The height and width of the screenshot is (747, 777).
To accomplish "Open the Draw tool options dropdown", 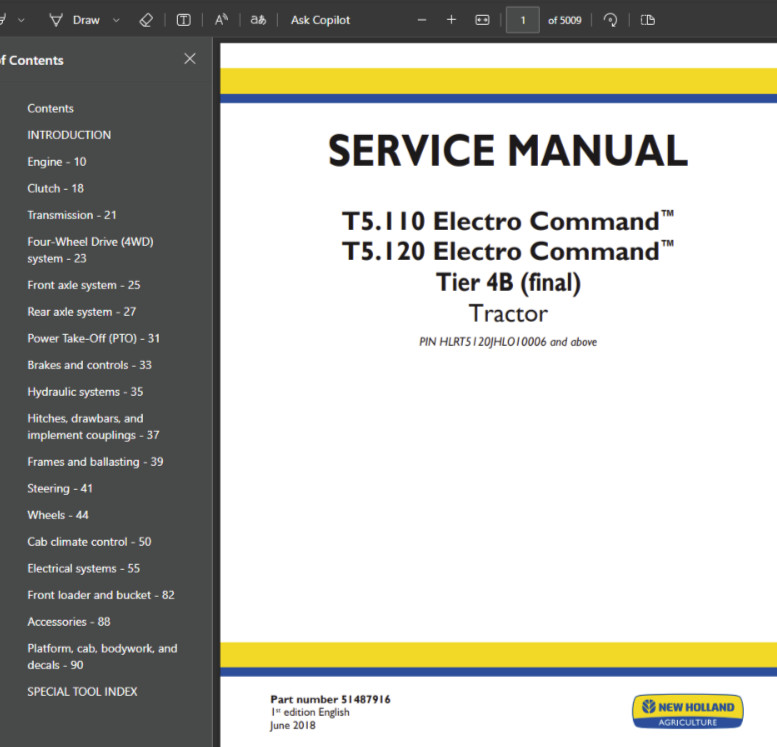I will tap(116, 20).
